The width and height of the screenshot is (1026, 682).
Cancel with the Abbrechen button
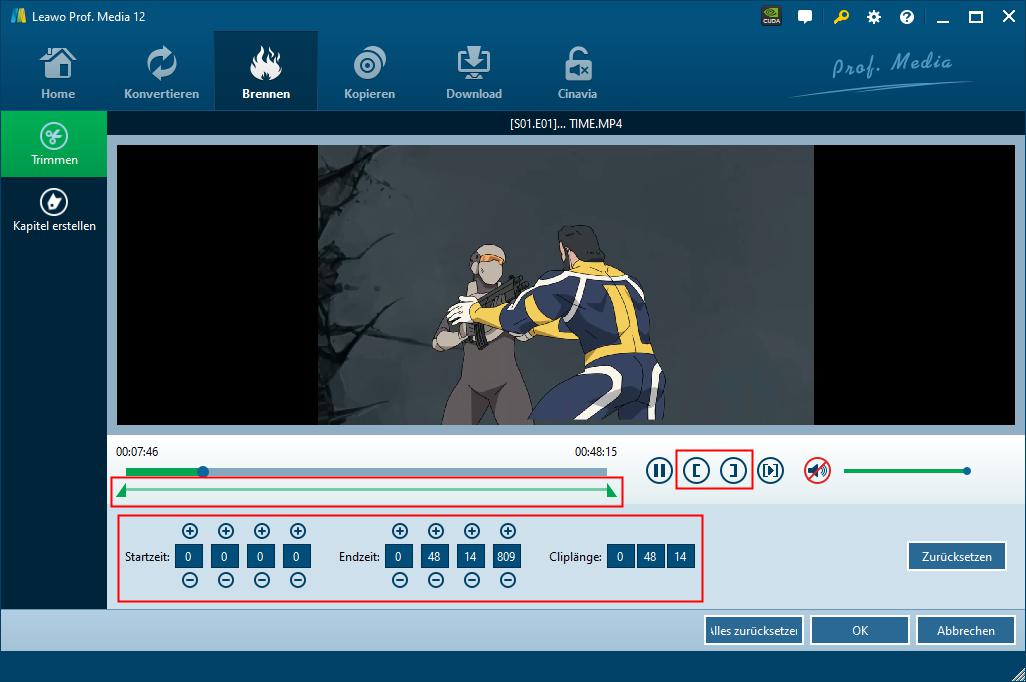(965, 630)
